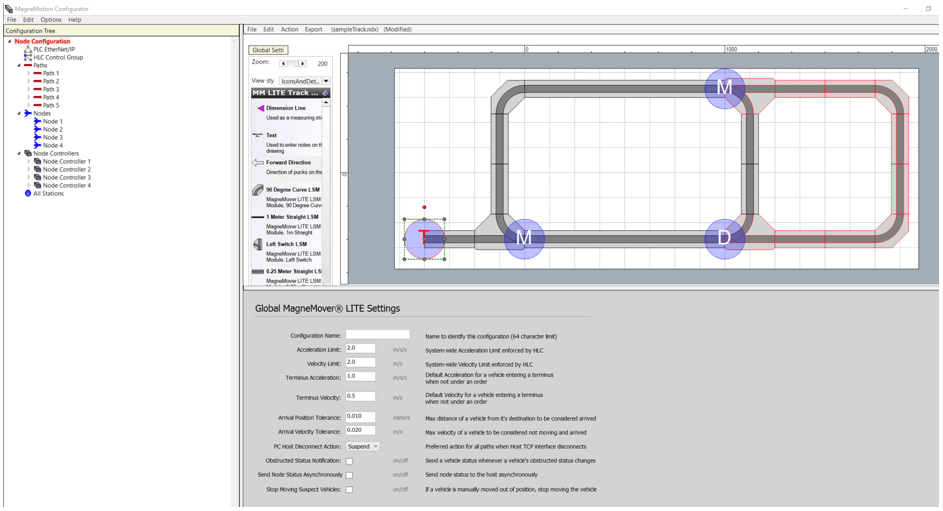Select the Left Switch LSM stencil
943x511 pixels.
pos(258,244)
